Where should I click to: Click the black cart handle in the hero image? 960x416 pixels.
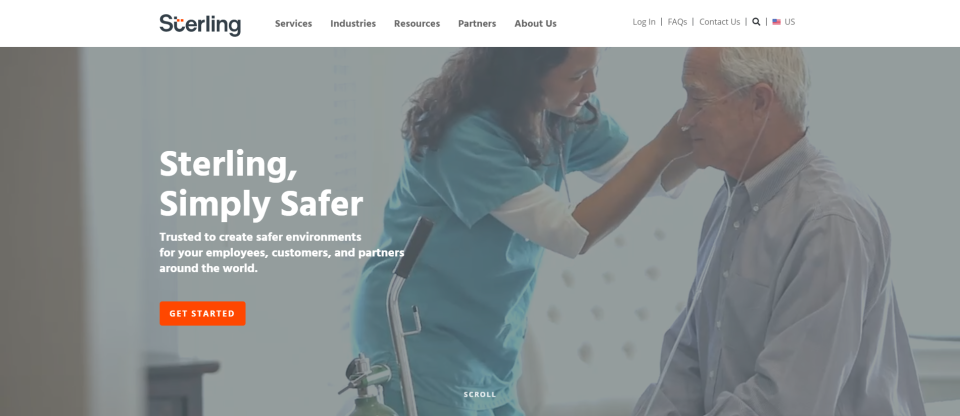coord(413,247)
